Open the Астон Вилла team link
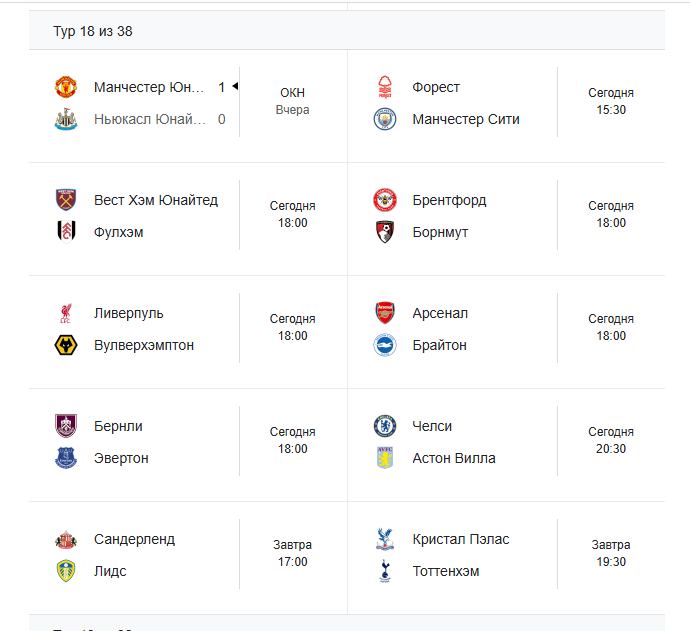The height and width of the screenshot is (631, 690). coord(454,459)
